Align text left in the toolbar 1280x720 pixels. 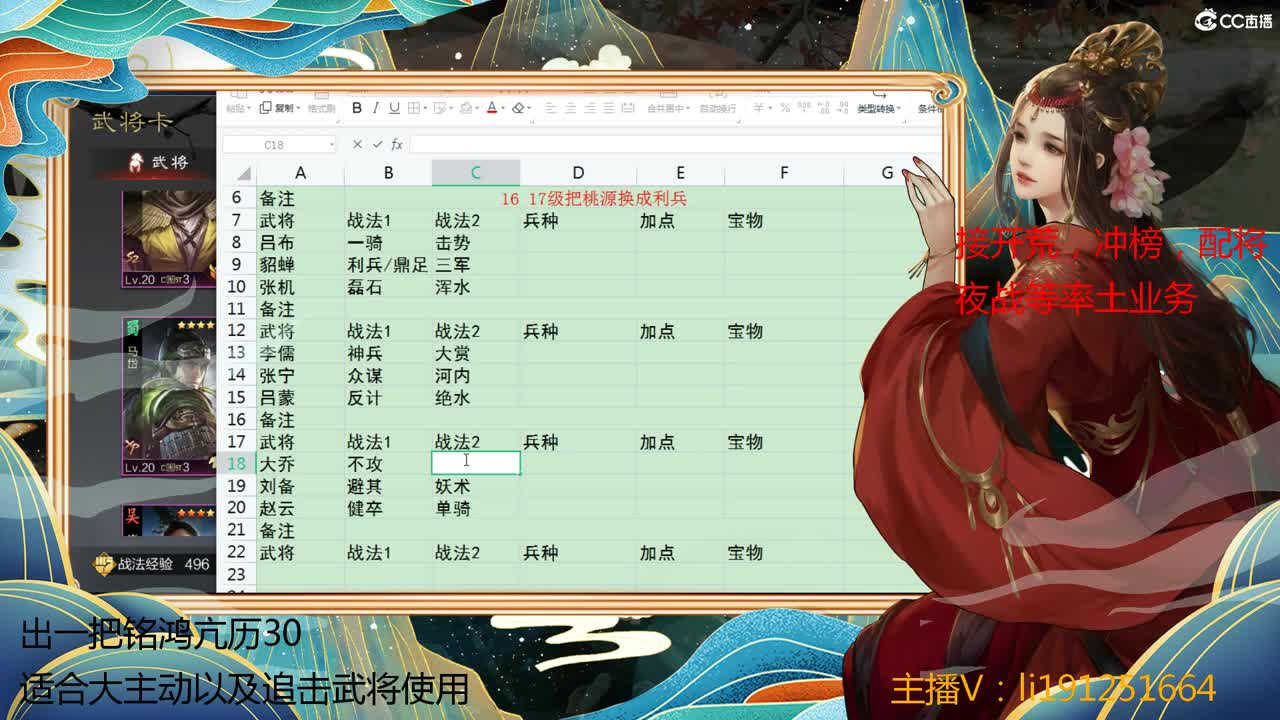(551, 108)
